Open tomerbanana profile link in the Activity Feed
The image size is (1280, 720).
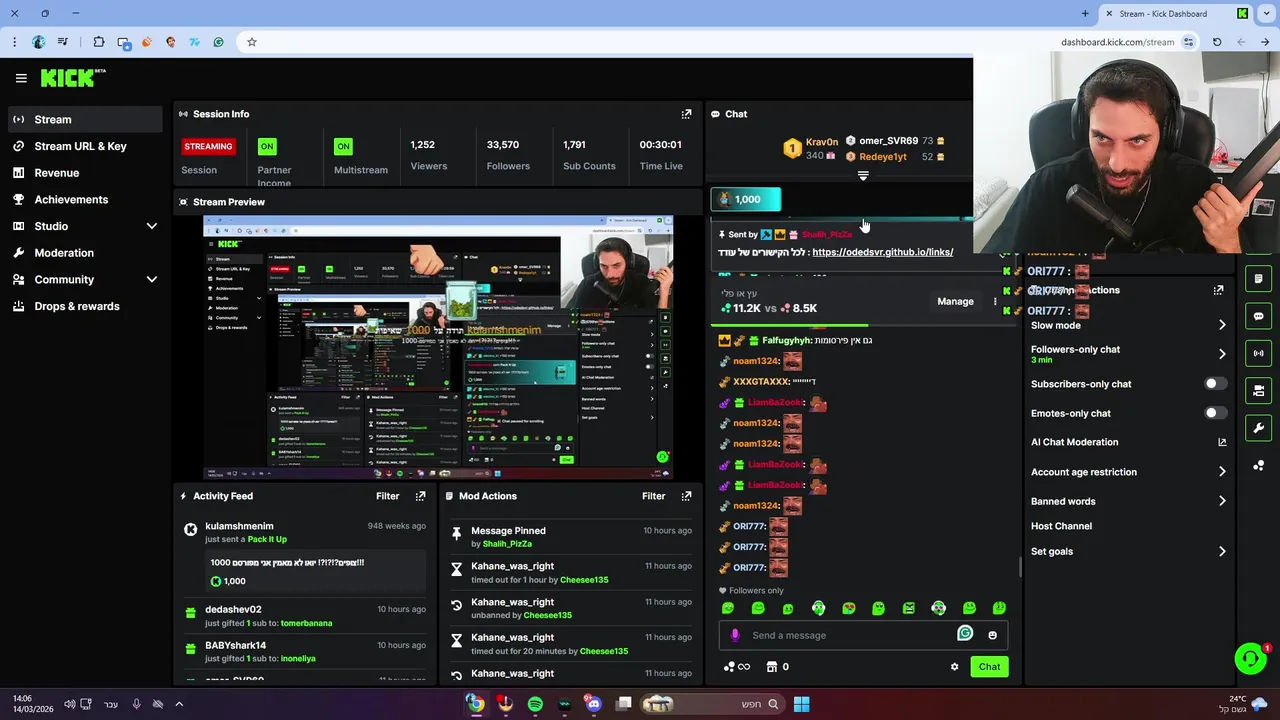(306, 623)
